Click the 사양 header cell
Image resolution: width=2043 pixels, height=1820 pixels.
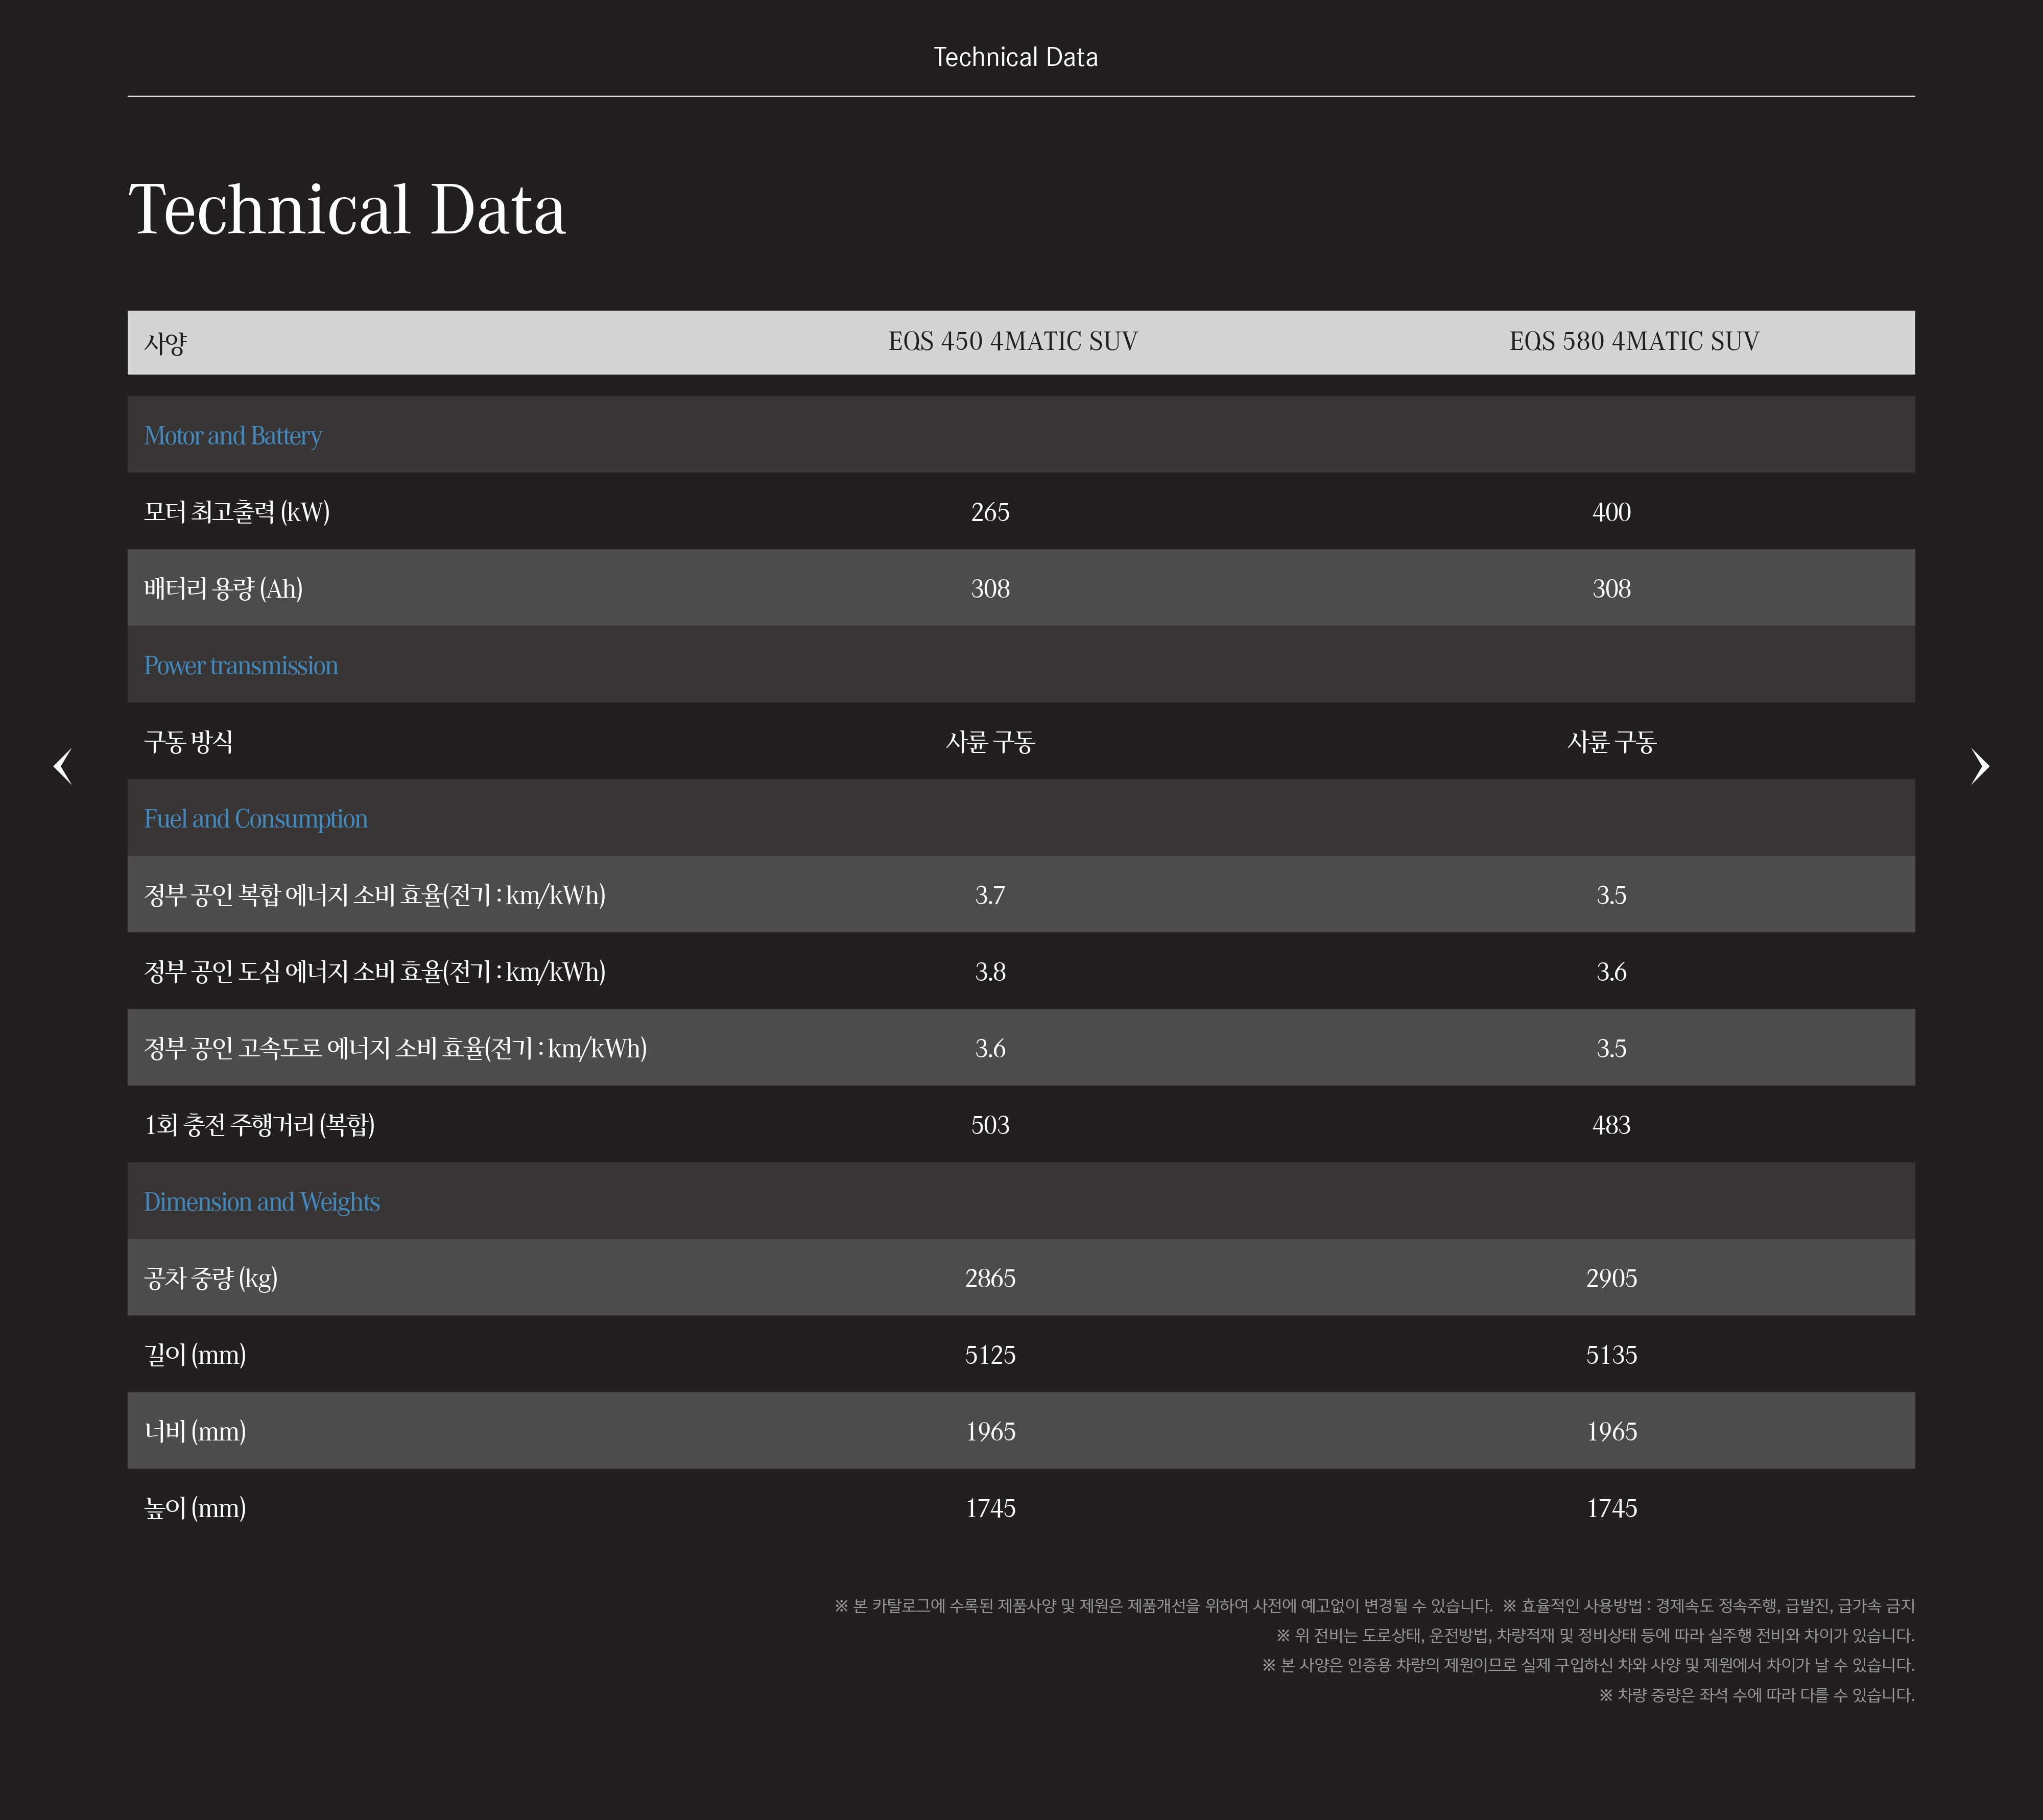[x=166, y=343]
